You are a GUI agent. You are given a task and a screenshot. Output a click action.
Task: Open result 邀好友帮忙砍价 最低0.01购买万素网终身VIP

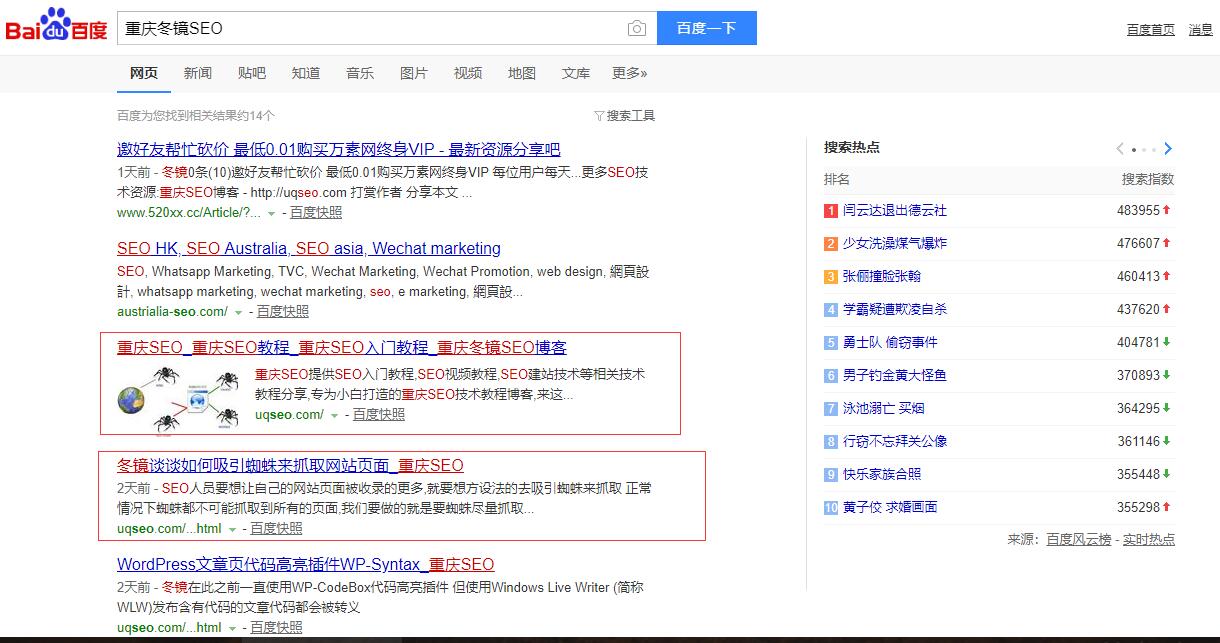click(339, 149)
